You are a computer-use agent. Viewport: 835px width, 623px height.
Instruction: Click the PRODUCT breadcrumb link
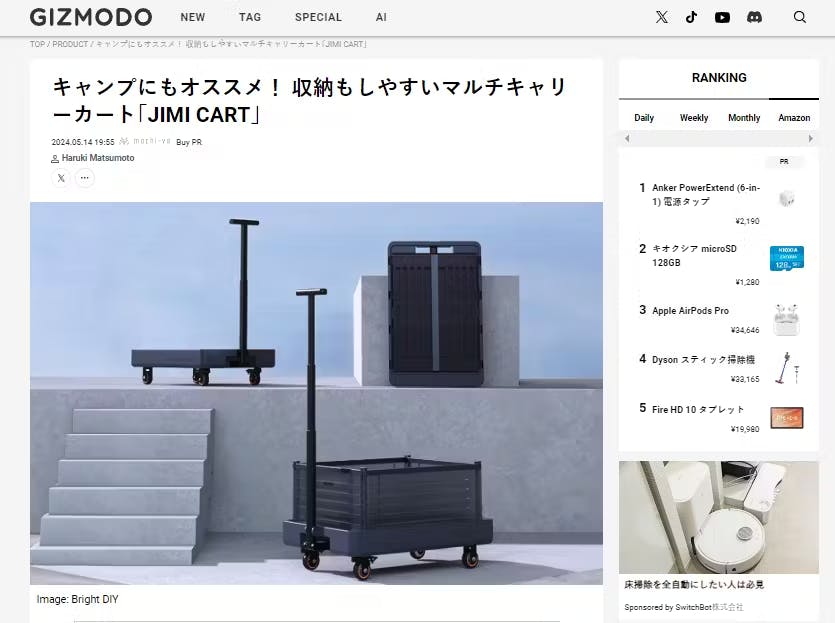(70, 44)
